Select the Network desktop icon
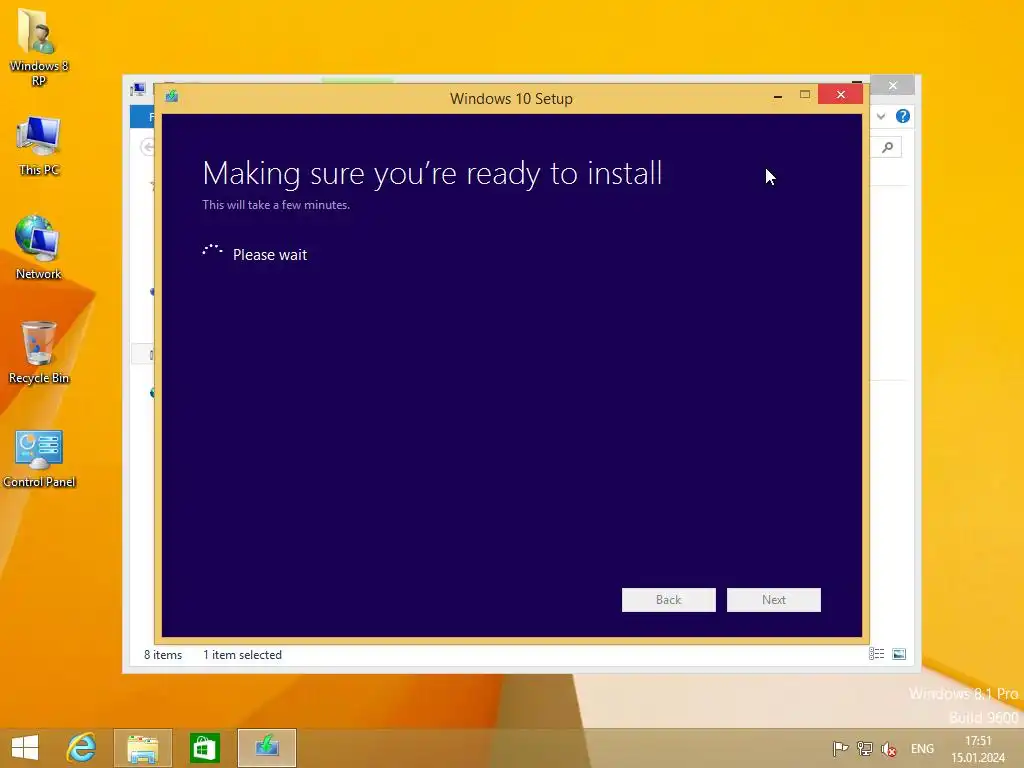The image size is (1024, 768). pyautogui.click(x=39, y=248)
